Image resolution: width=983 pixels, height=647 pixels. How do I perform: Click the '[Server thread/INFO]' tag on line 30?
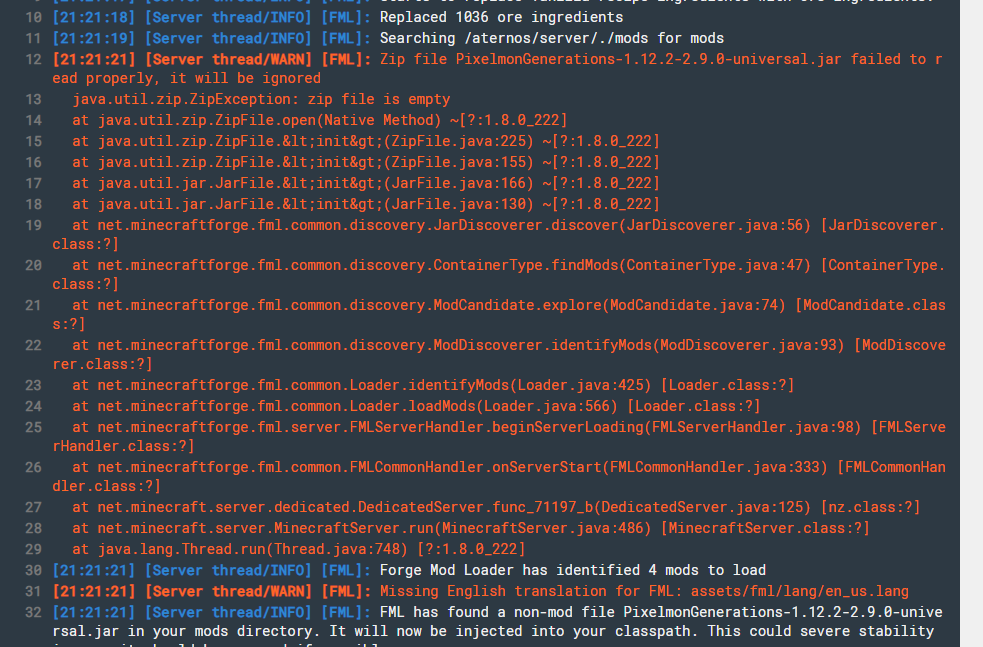point(228,571)
